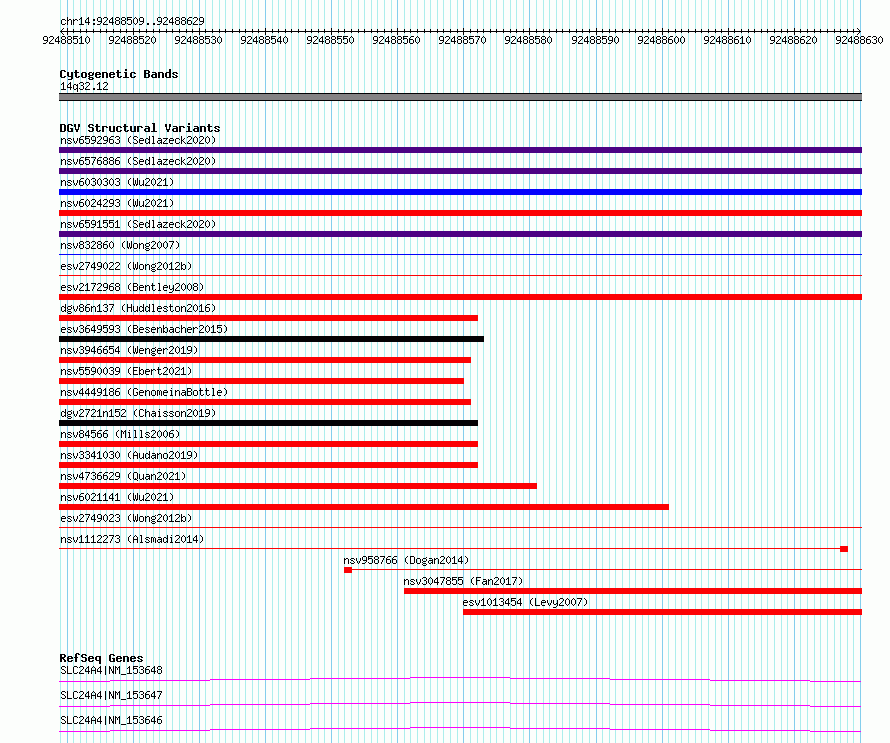
Task: Click the black bar under dgv2721n152 (Chaisson2019)
Action: tap(268, 423)
